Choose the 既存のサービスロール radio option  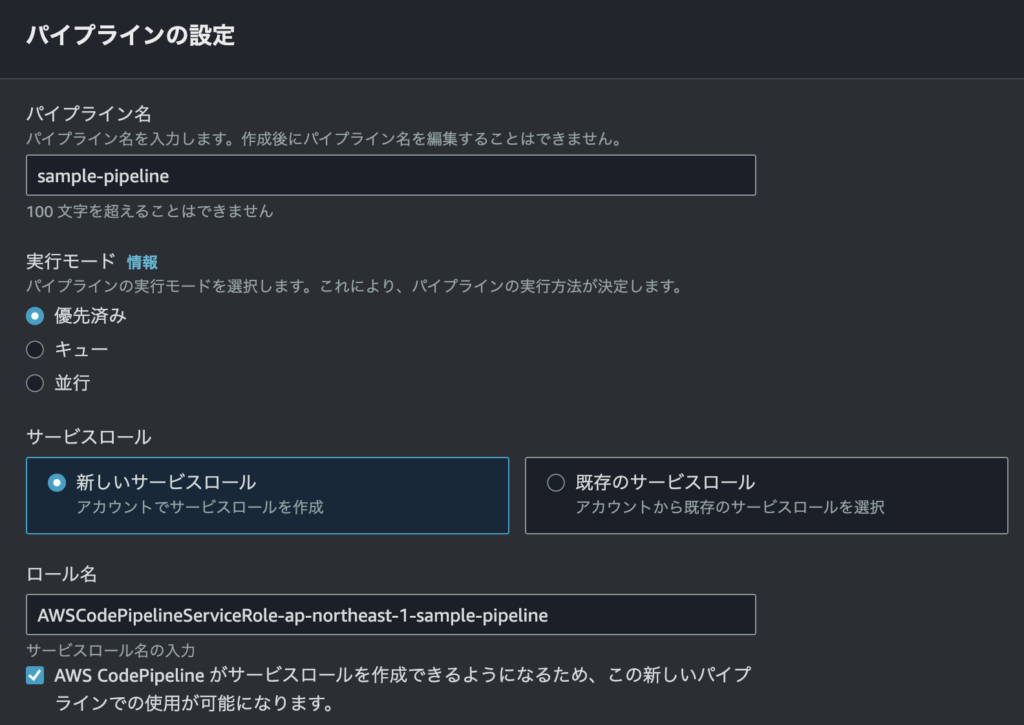point(556,483)
